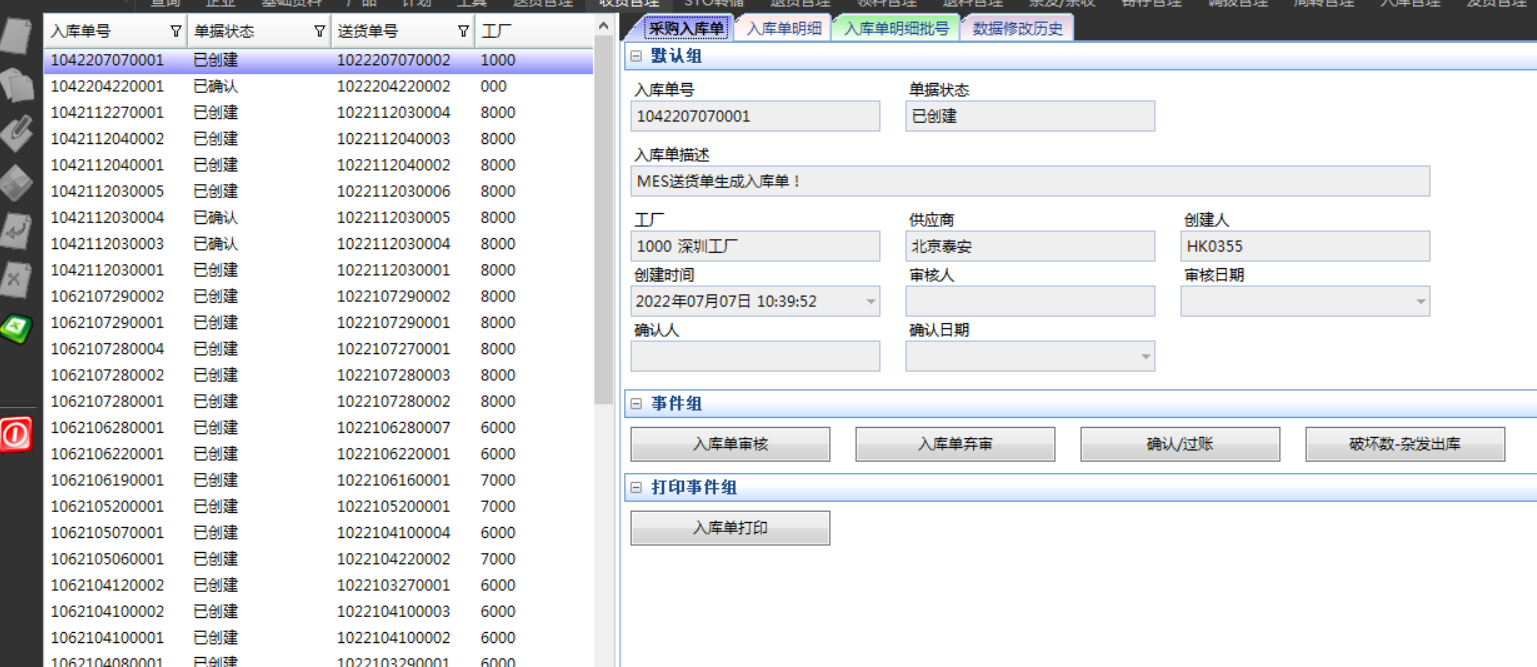Open filter on 入库单号 column header
The height and width of the screenshot is (667, 1537).
pyautogui.click(x=176, y=32)
